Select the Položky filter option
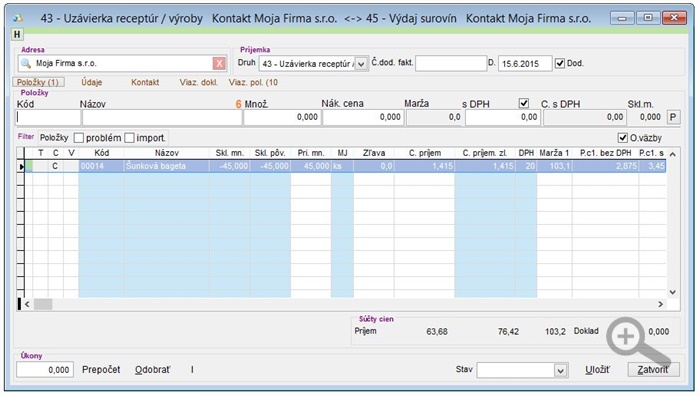The height and width of the screenshot is (395, 699). tap(54, 138)
